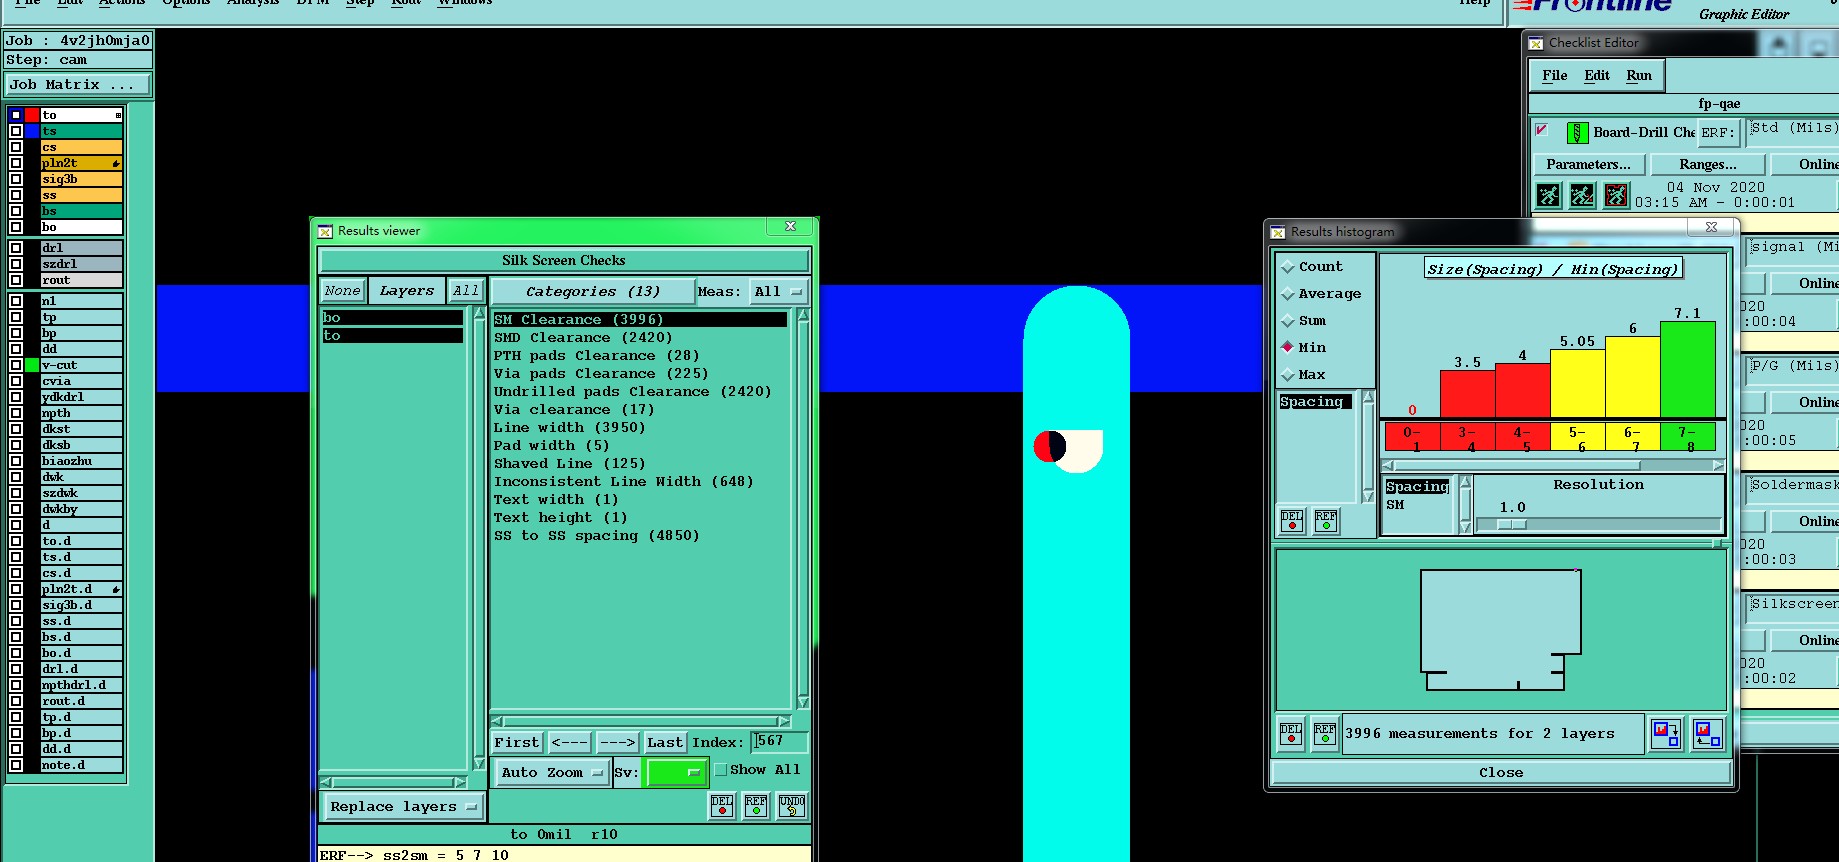This screenshot has height=862, width=1839.
Task: Select layer sig3b in layer list
Action: (x=81, y=179)
